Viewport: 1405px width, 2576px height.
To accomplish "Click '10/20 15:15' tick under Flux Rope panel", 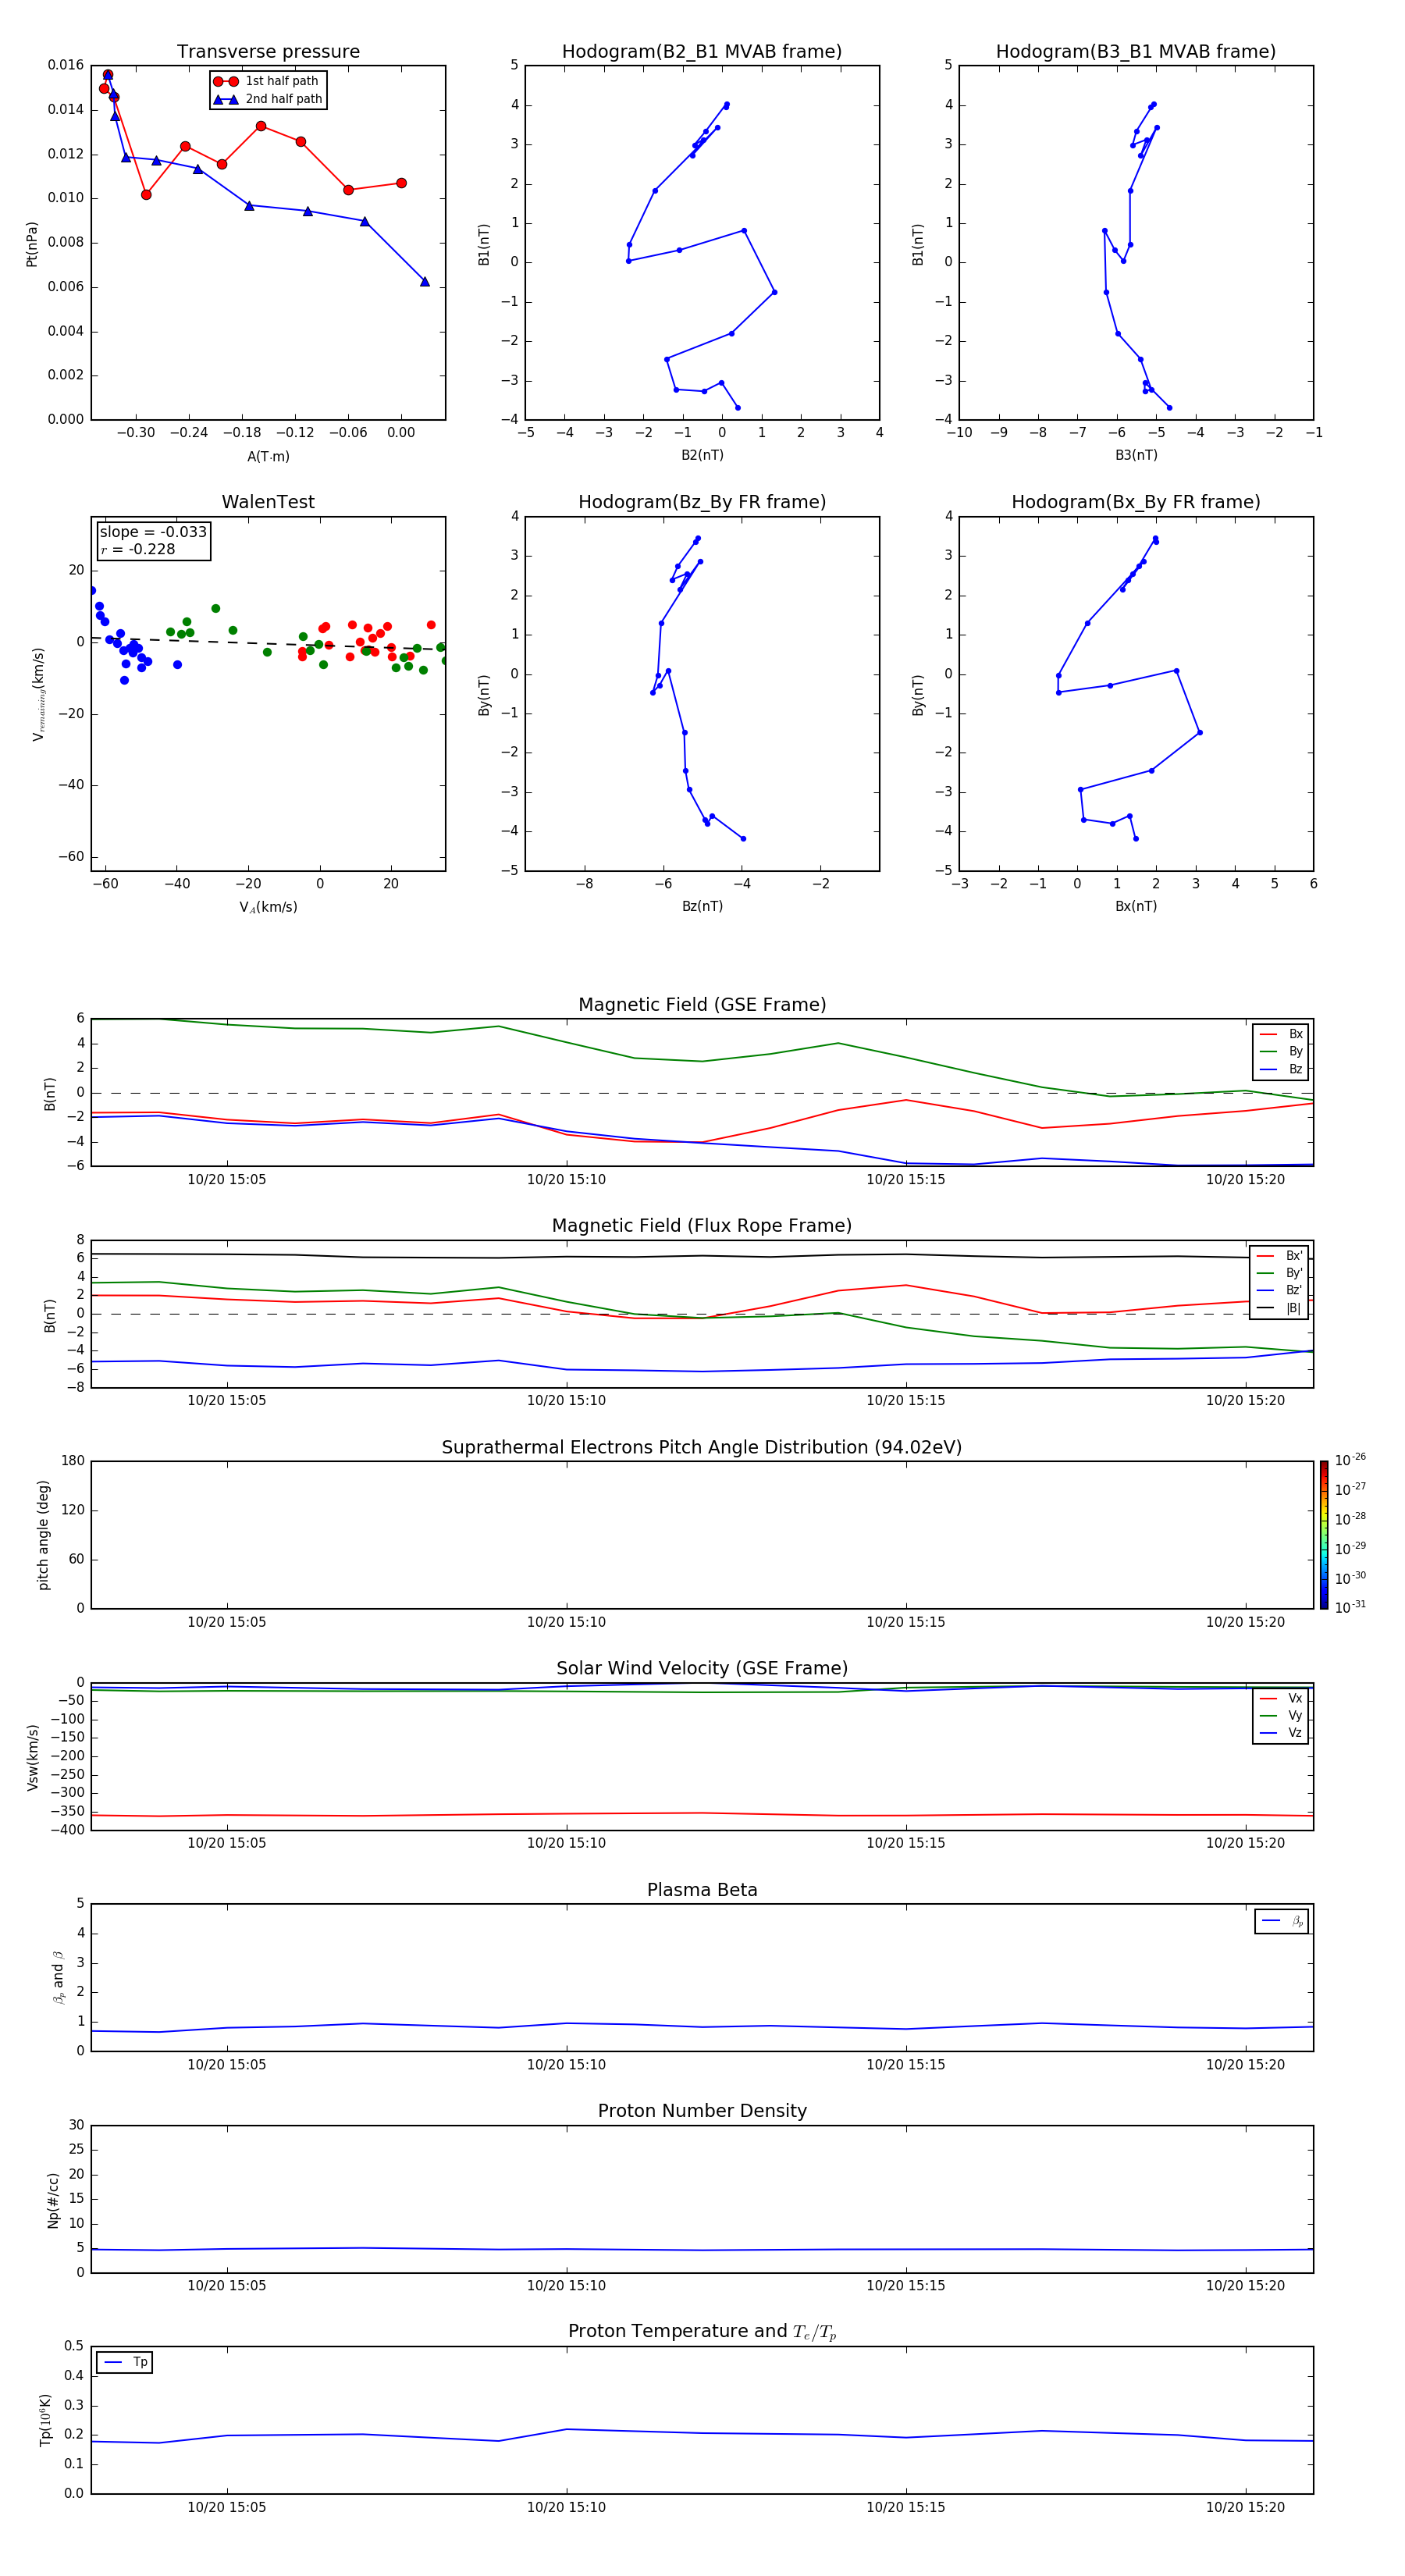I will tap(906, 1401).
